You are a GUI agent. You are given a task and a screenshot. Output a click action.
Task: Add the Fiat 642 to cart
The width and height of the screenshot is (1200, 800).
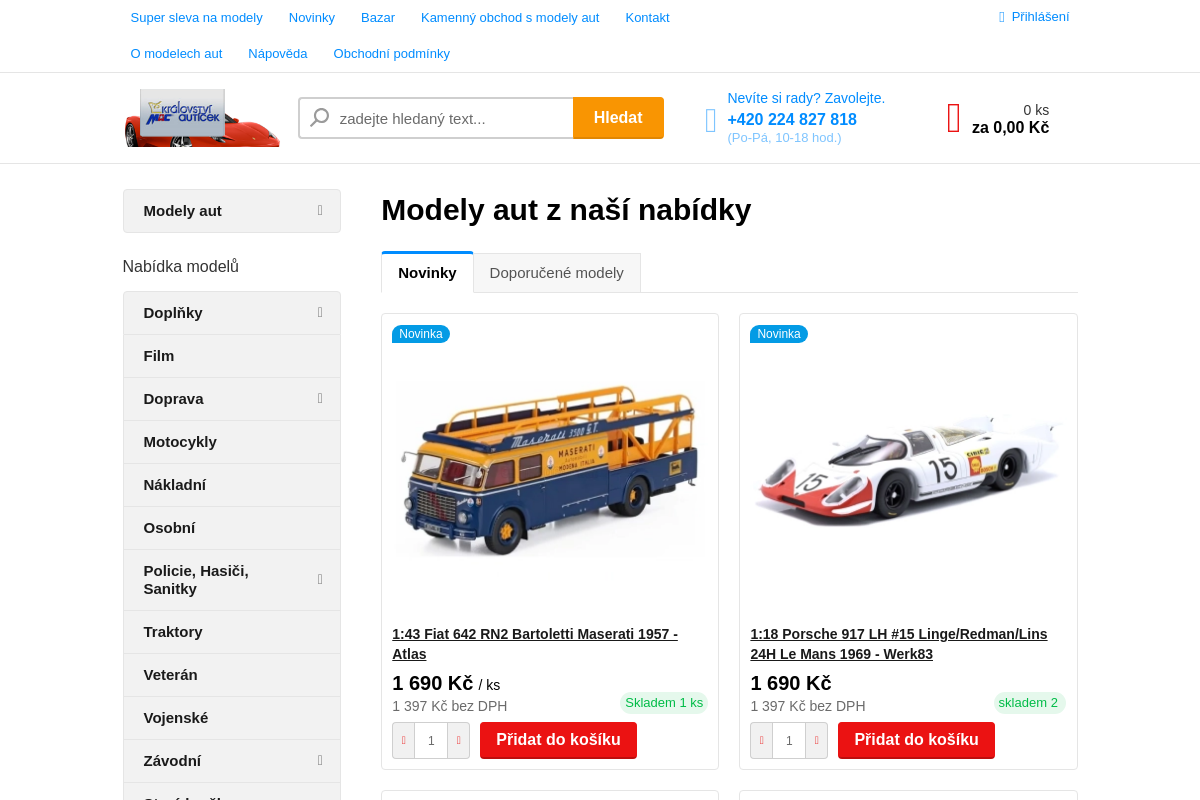(x=558, y=740)
